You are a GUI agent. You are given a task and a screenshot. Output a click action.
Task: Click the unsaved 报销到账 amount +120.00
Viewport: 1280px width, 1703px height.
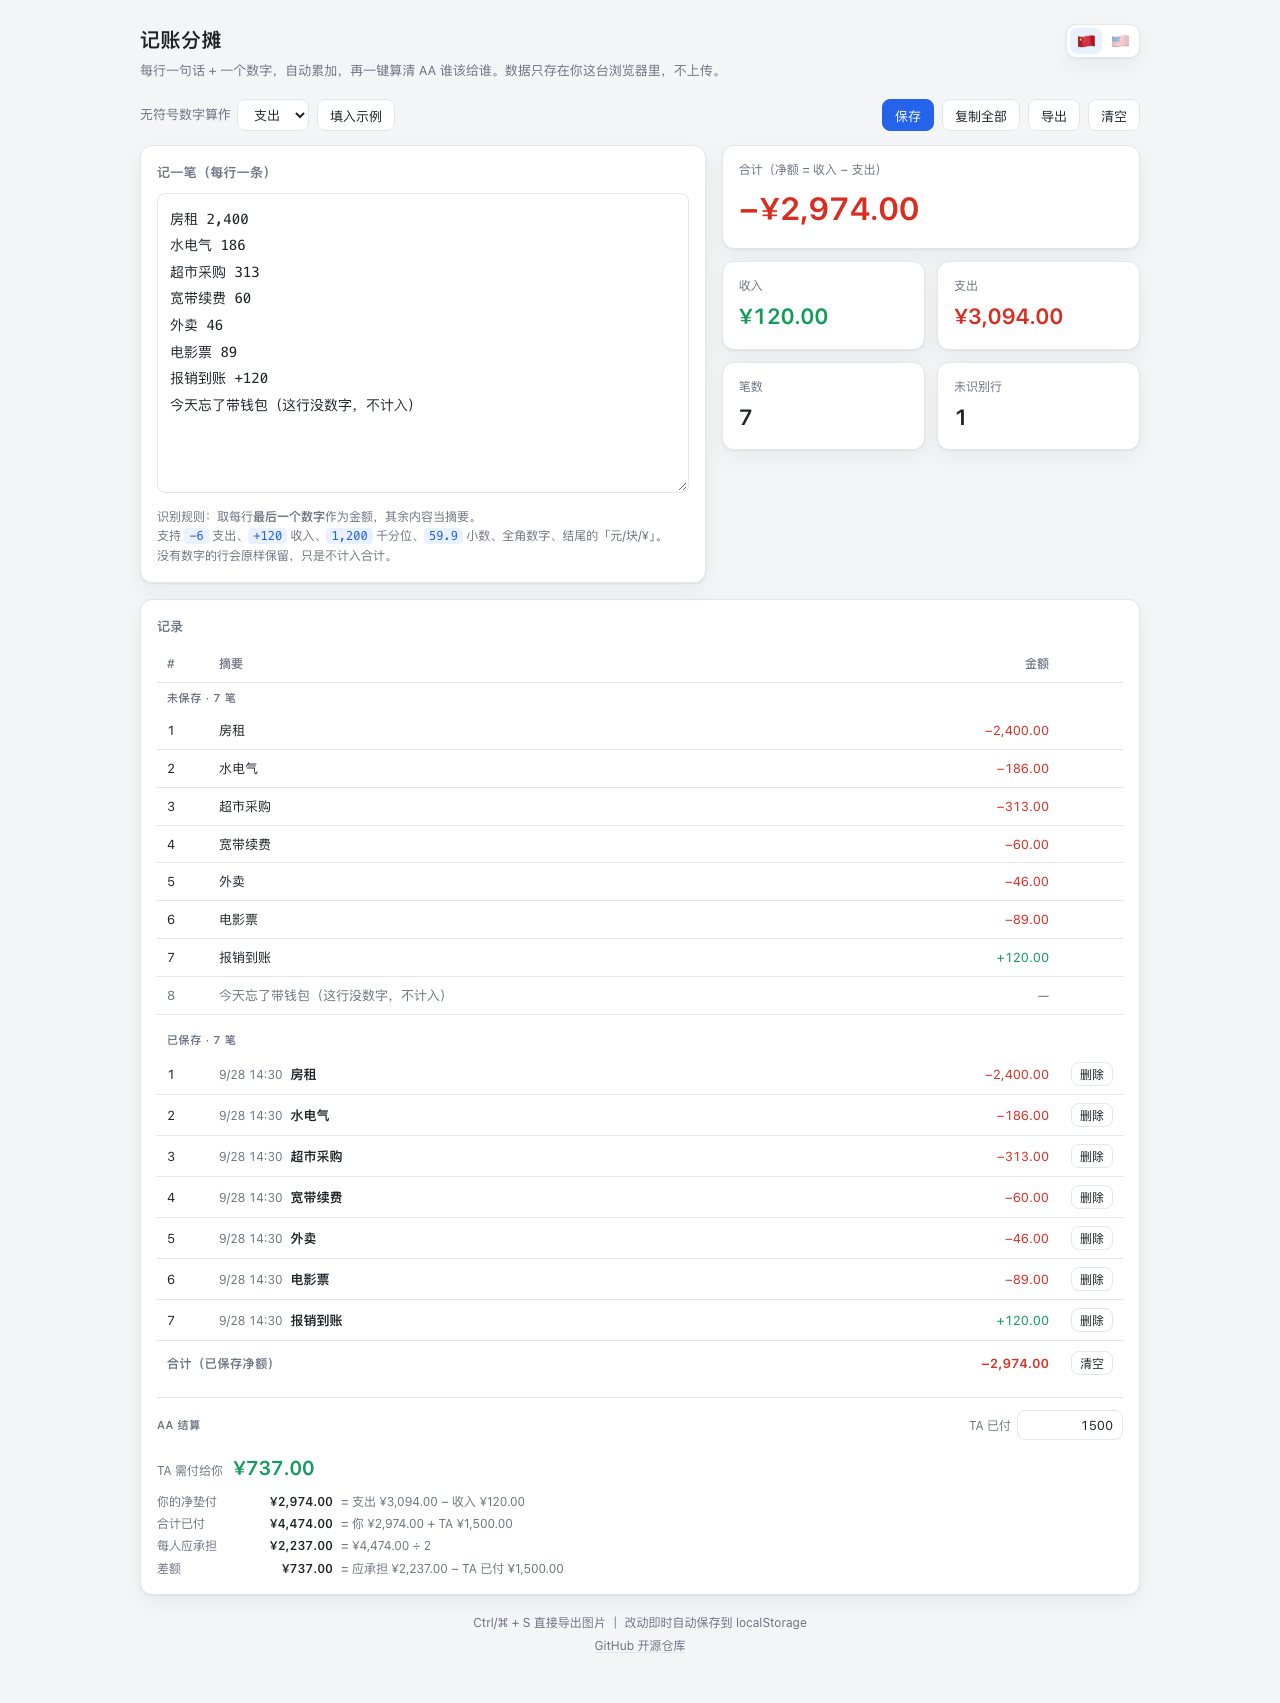(1023, 958)
